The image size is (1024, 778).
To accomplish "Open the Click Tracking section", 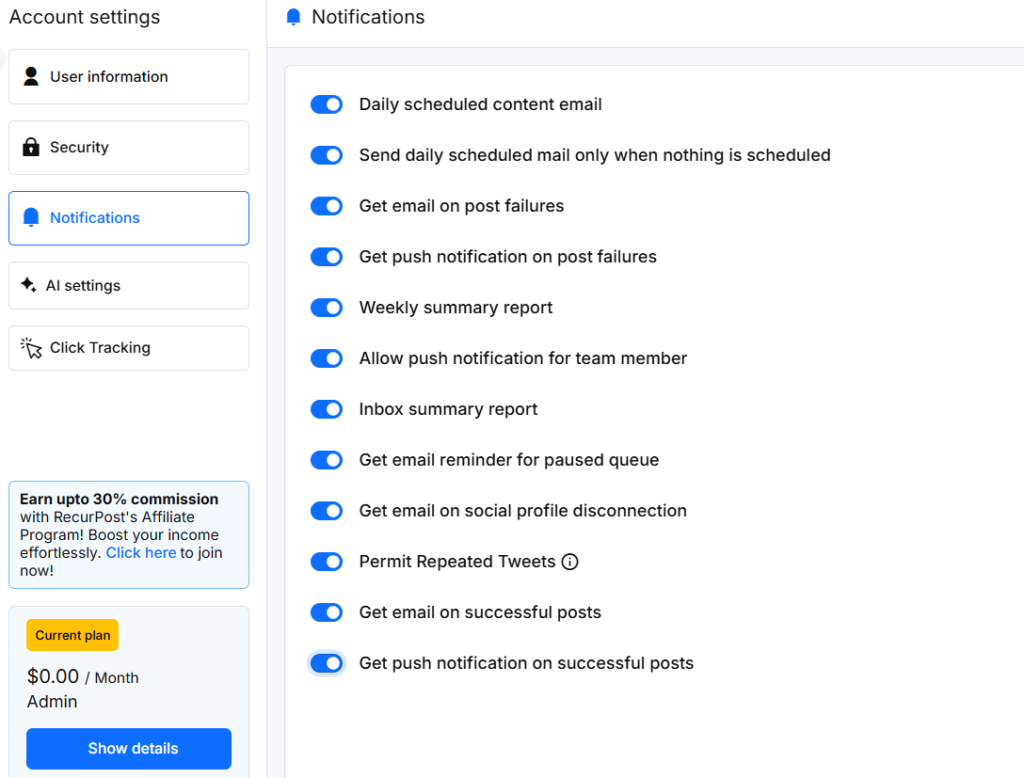I will click(128, 347).
